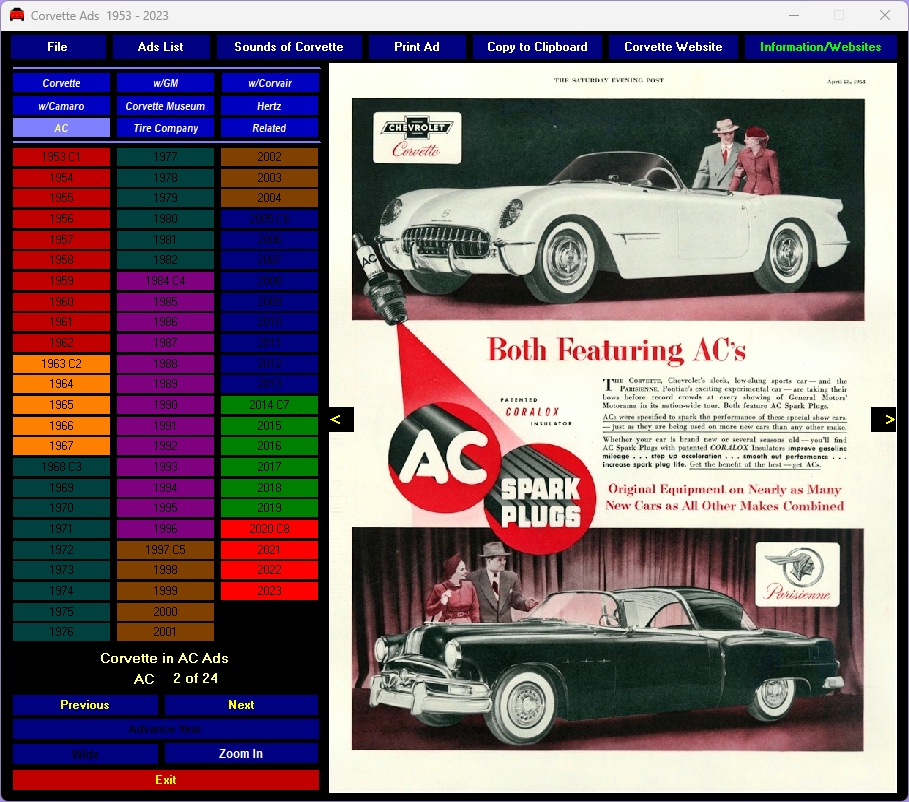The image size is (909, 802).
Task: Choose year 2013
Action: tap(270, 384)
